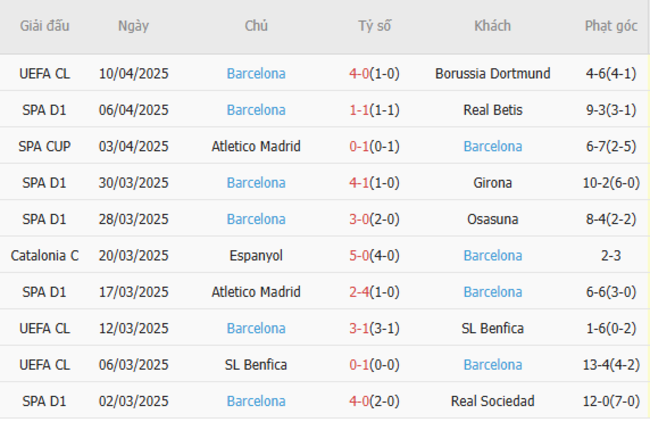Screen dimensions: 650x422
Task: Click the Tỷ số column header
Action: point(375,26)
